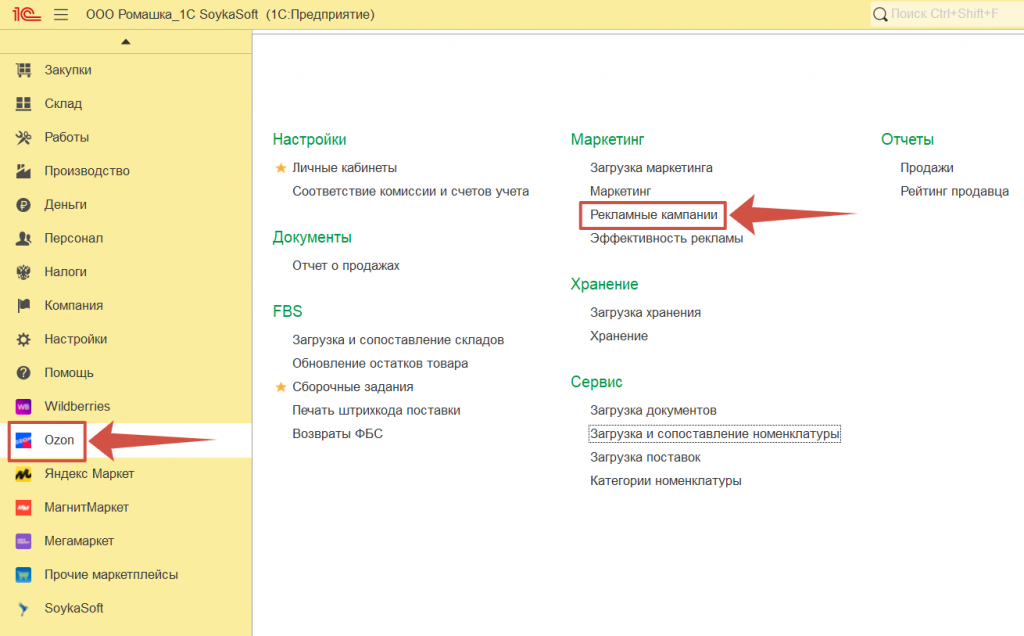Open Рекламные кампании link
1024x636 pixels.
click(x=653, y=215)
